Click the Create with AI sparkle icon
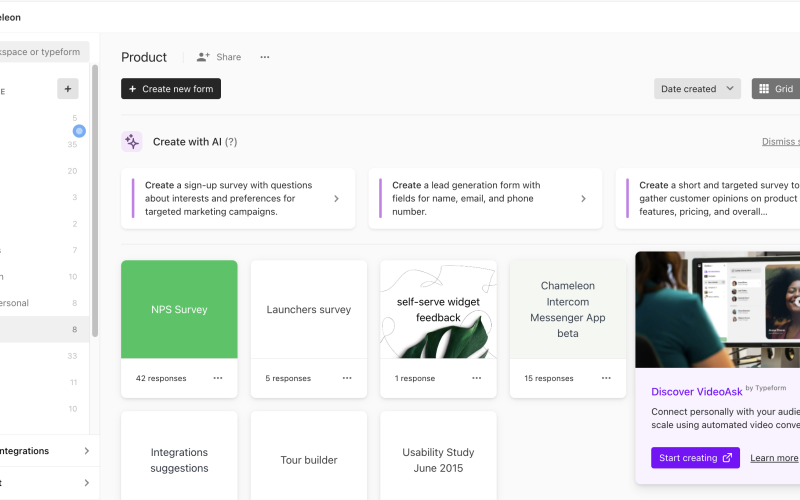The height and width of the screenshot is (500, 800). (x=132, y=142)
